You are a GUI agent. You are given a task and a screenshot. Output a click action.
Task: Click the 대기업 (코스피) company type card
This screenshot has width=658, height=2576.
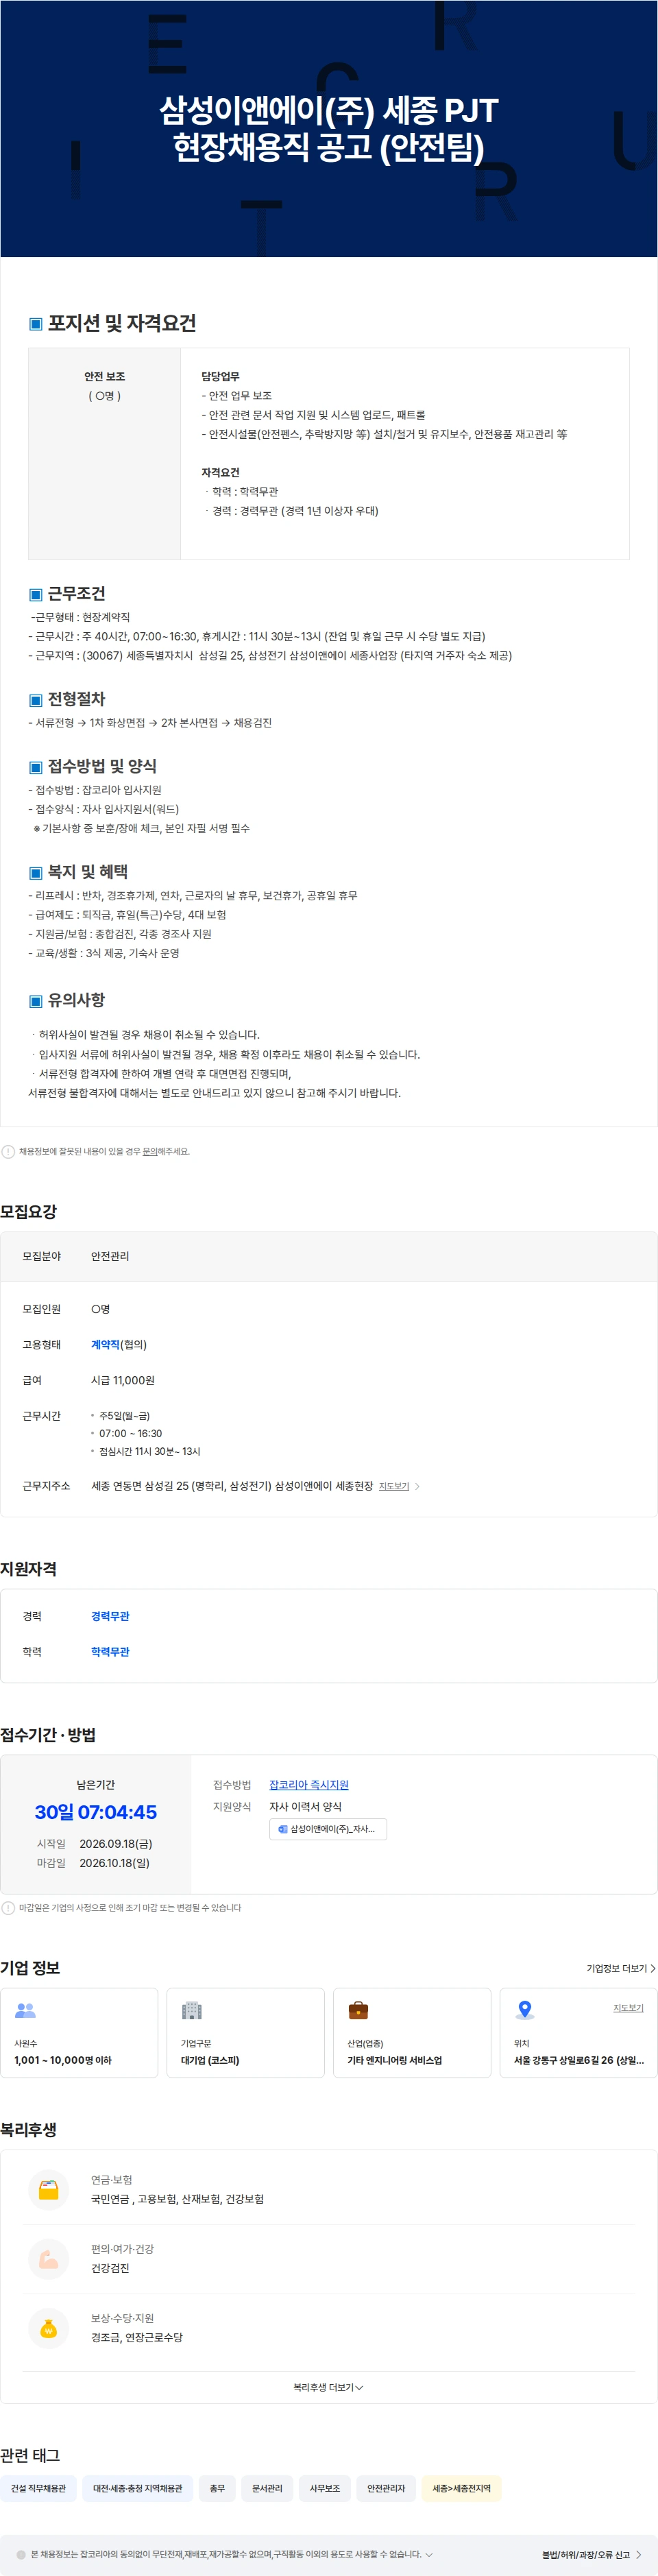[x=245, y=2032]
